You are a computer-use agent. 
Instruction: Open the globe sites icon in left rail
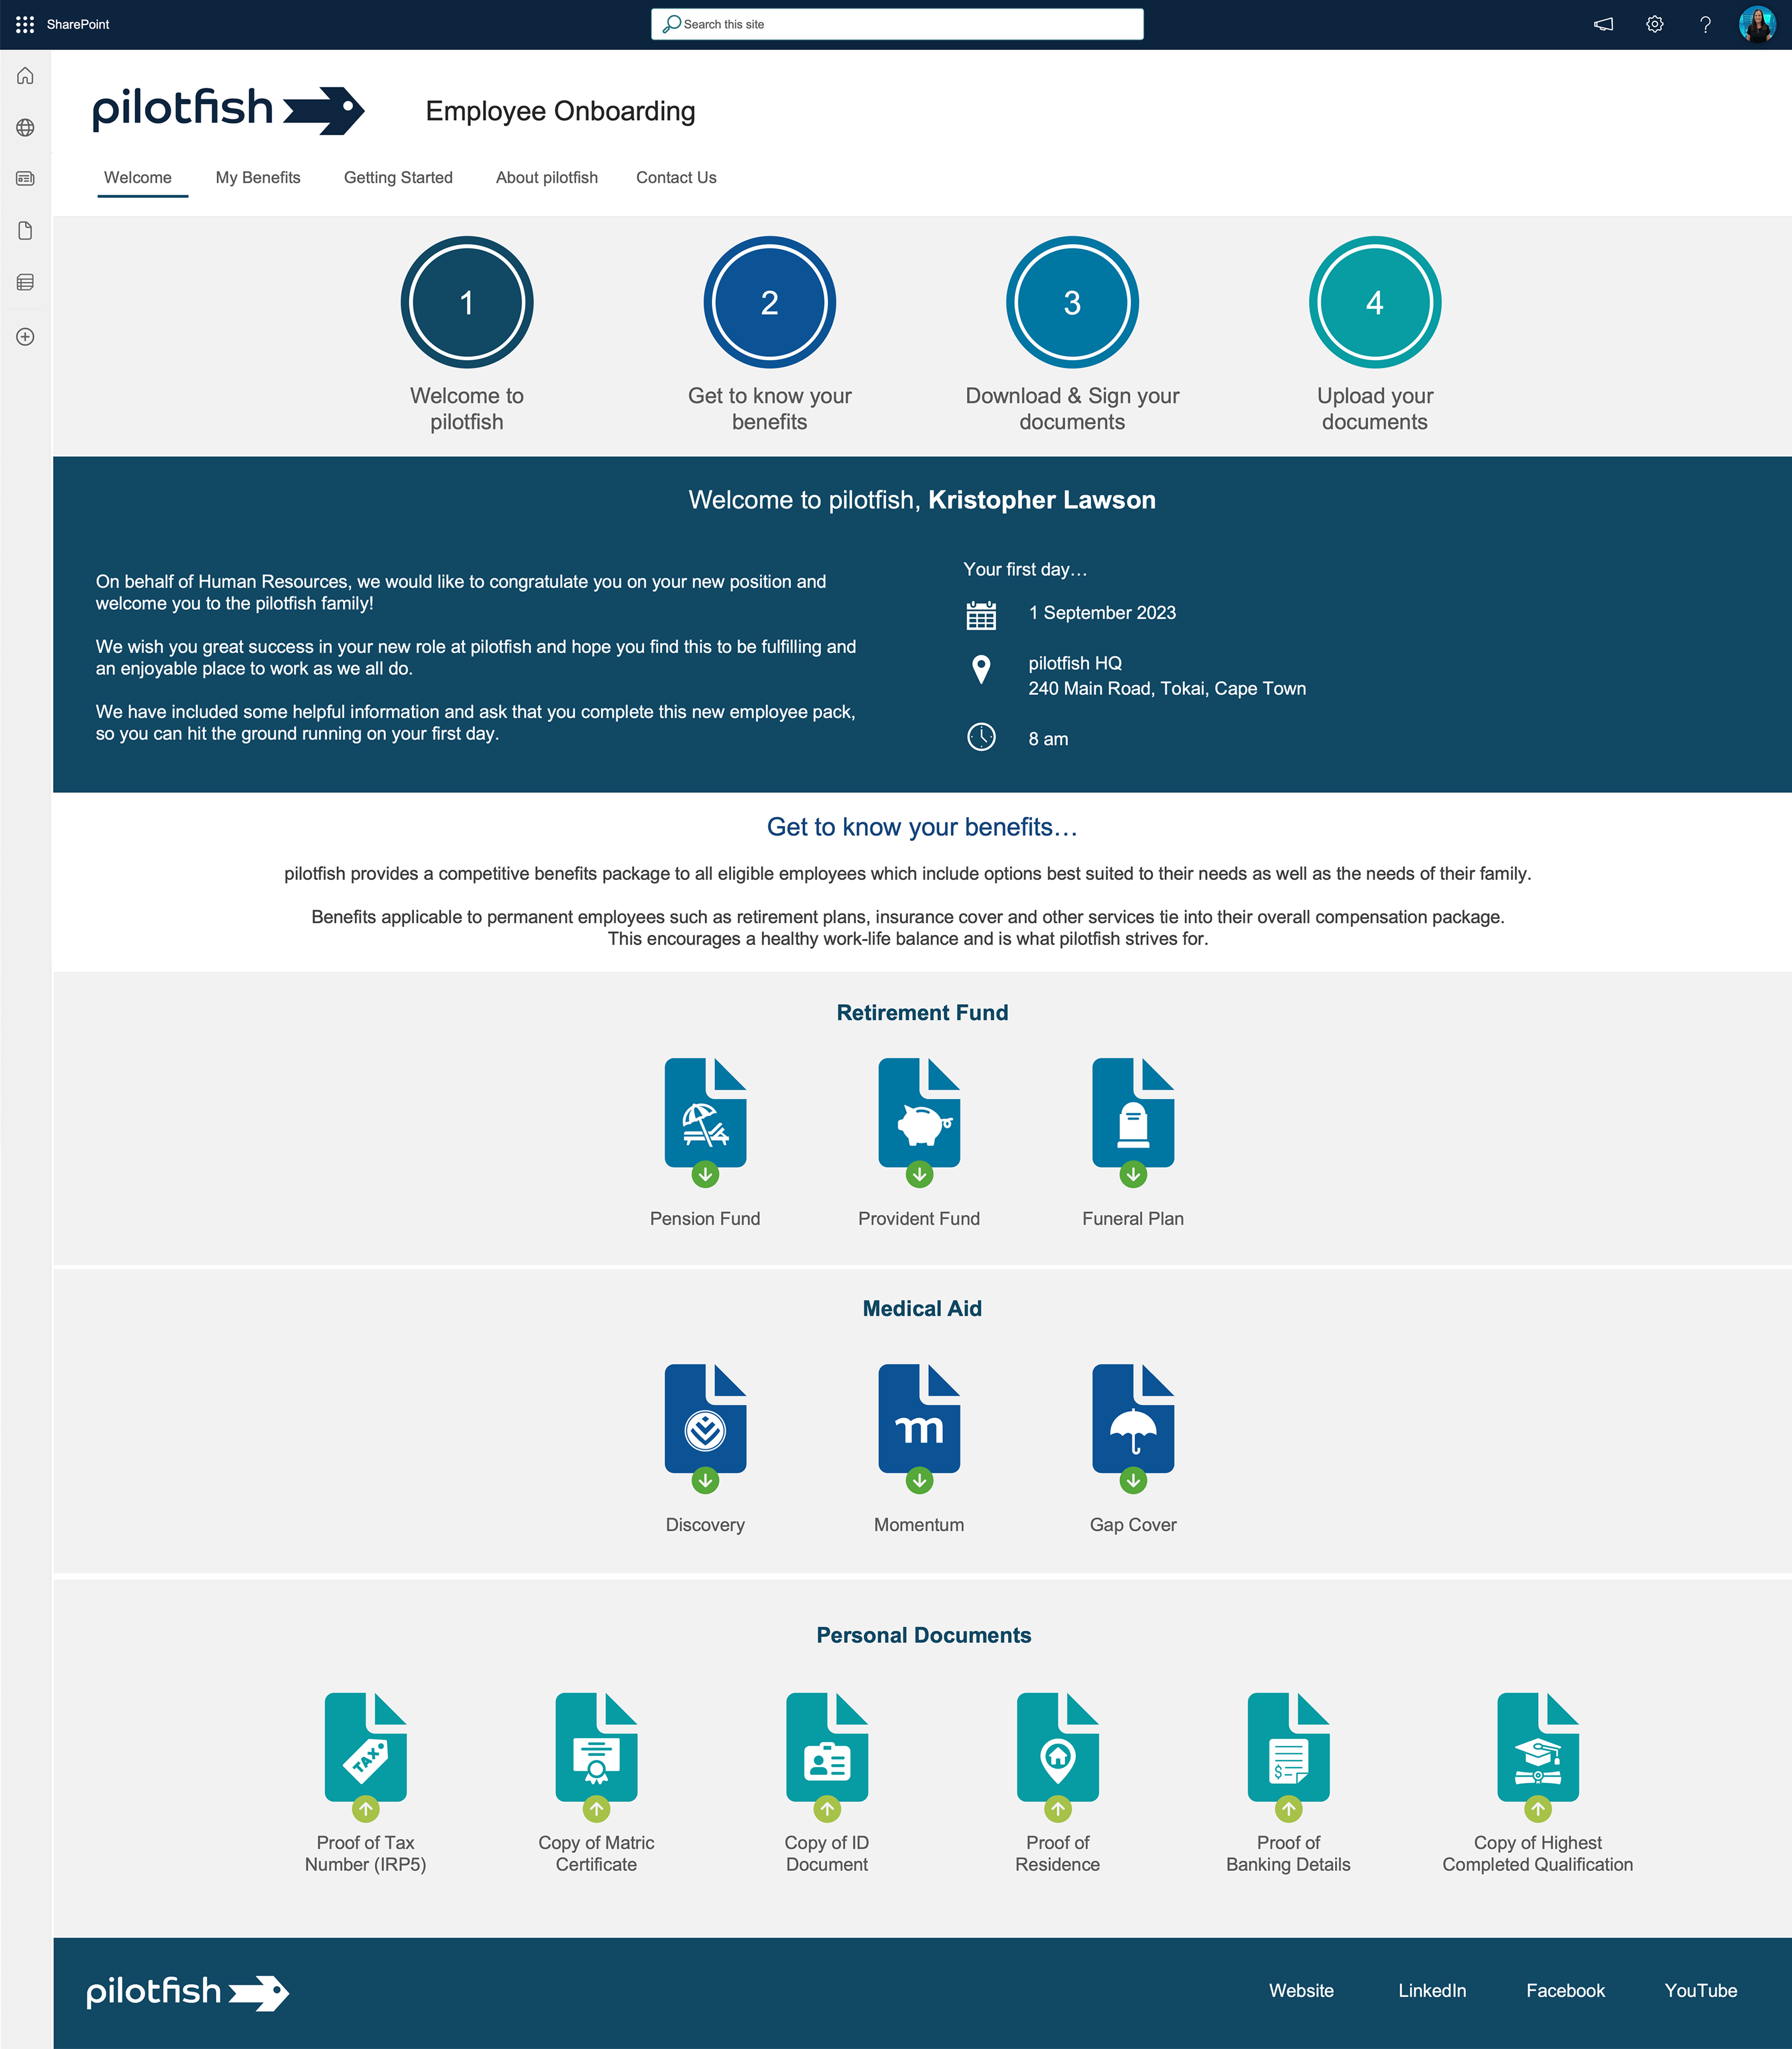[x=26, y=127]
